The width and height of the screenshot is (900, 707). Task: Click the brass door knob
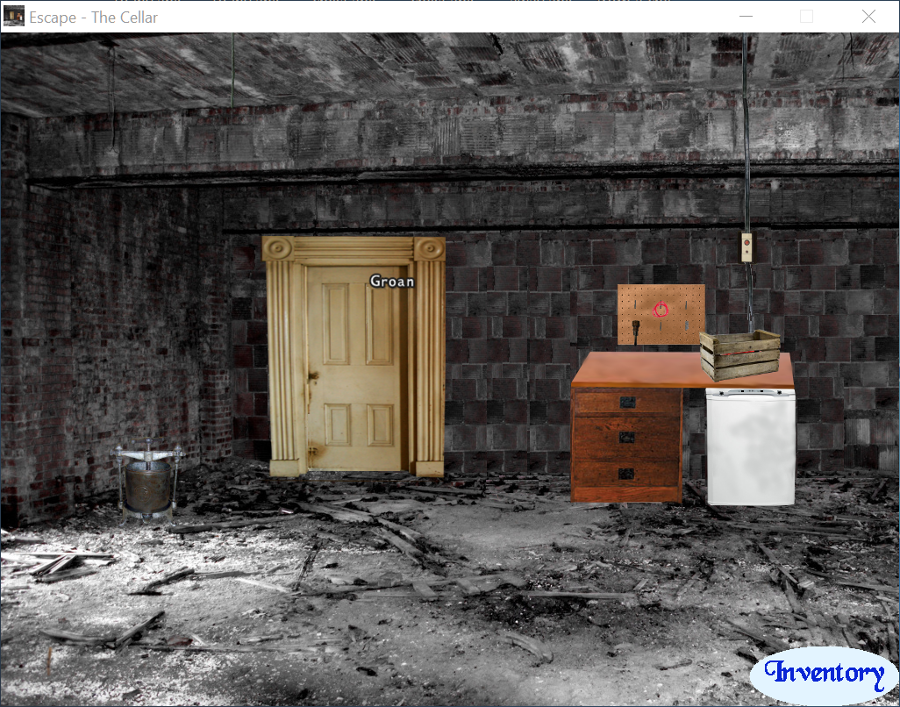(x=313, y=376)
